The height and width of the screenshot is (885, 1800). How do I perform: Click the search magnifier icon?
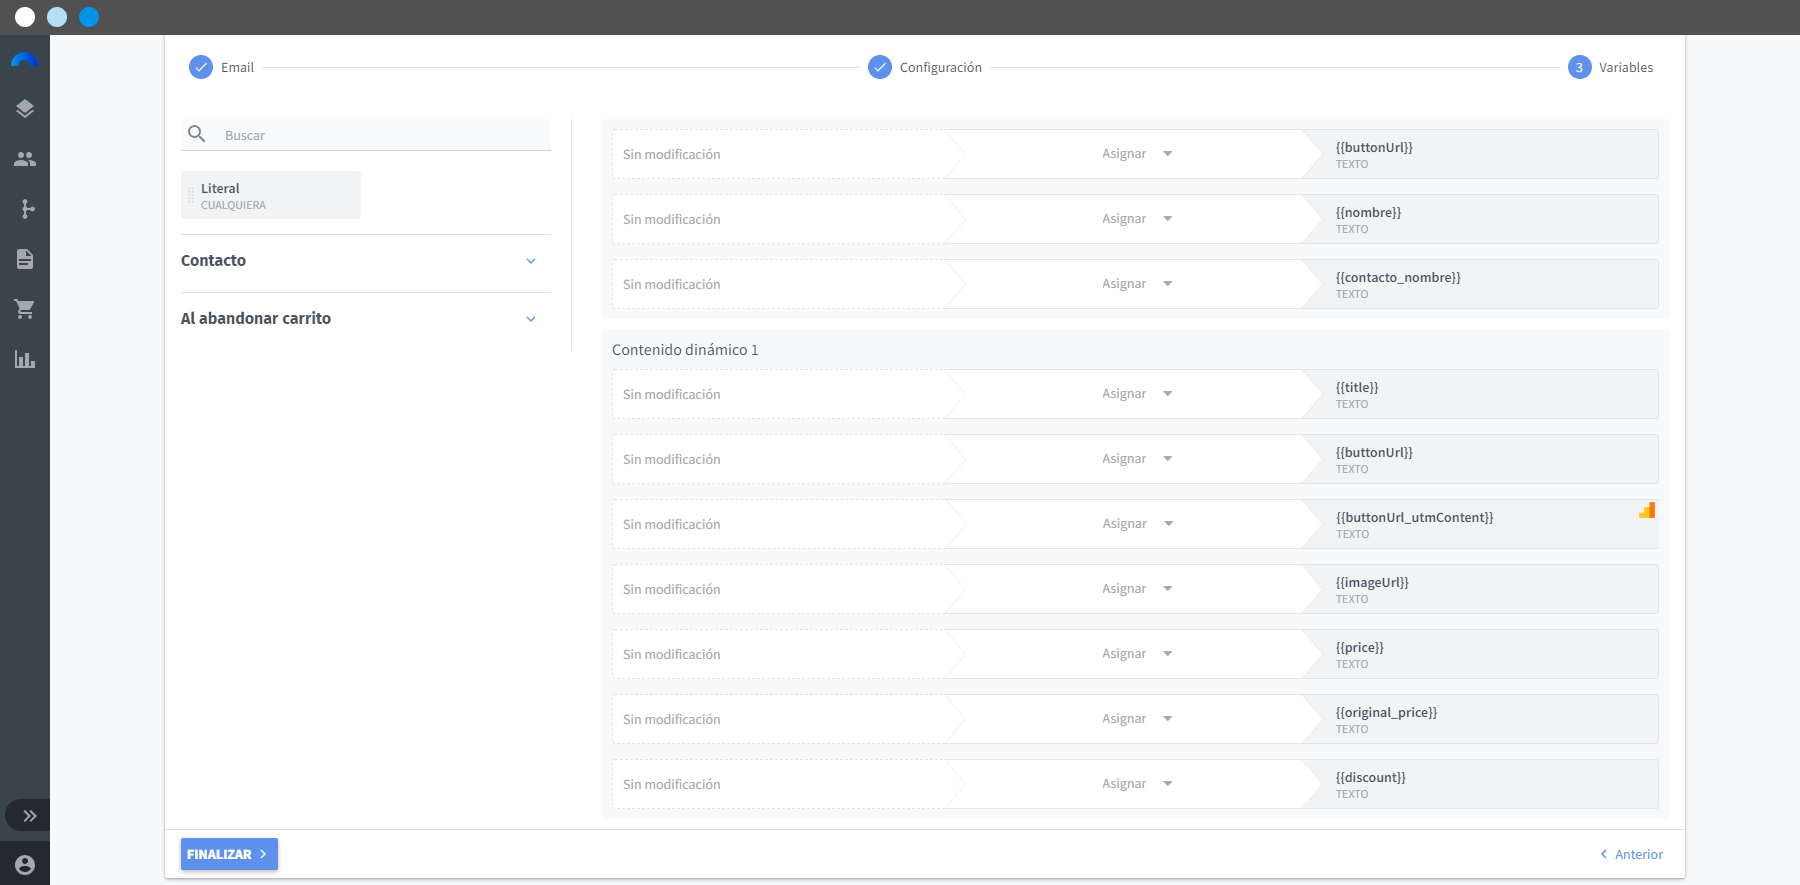point(197,134)
